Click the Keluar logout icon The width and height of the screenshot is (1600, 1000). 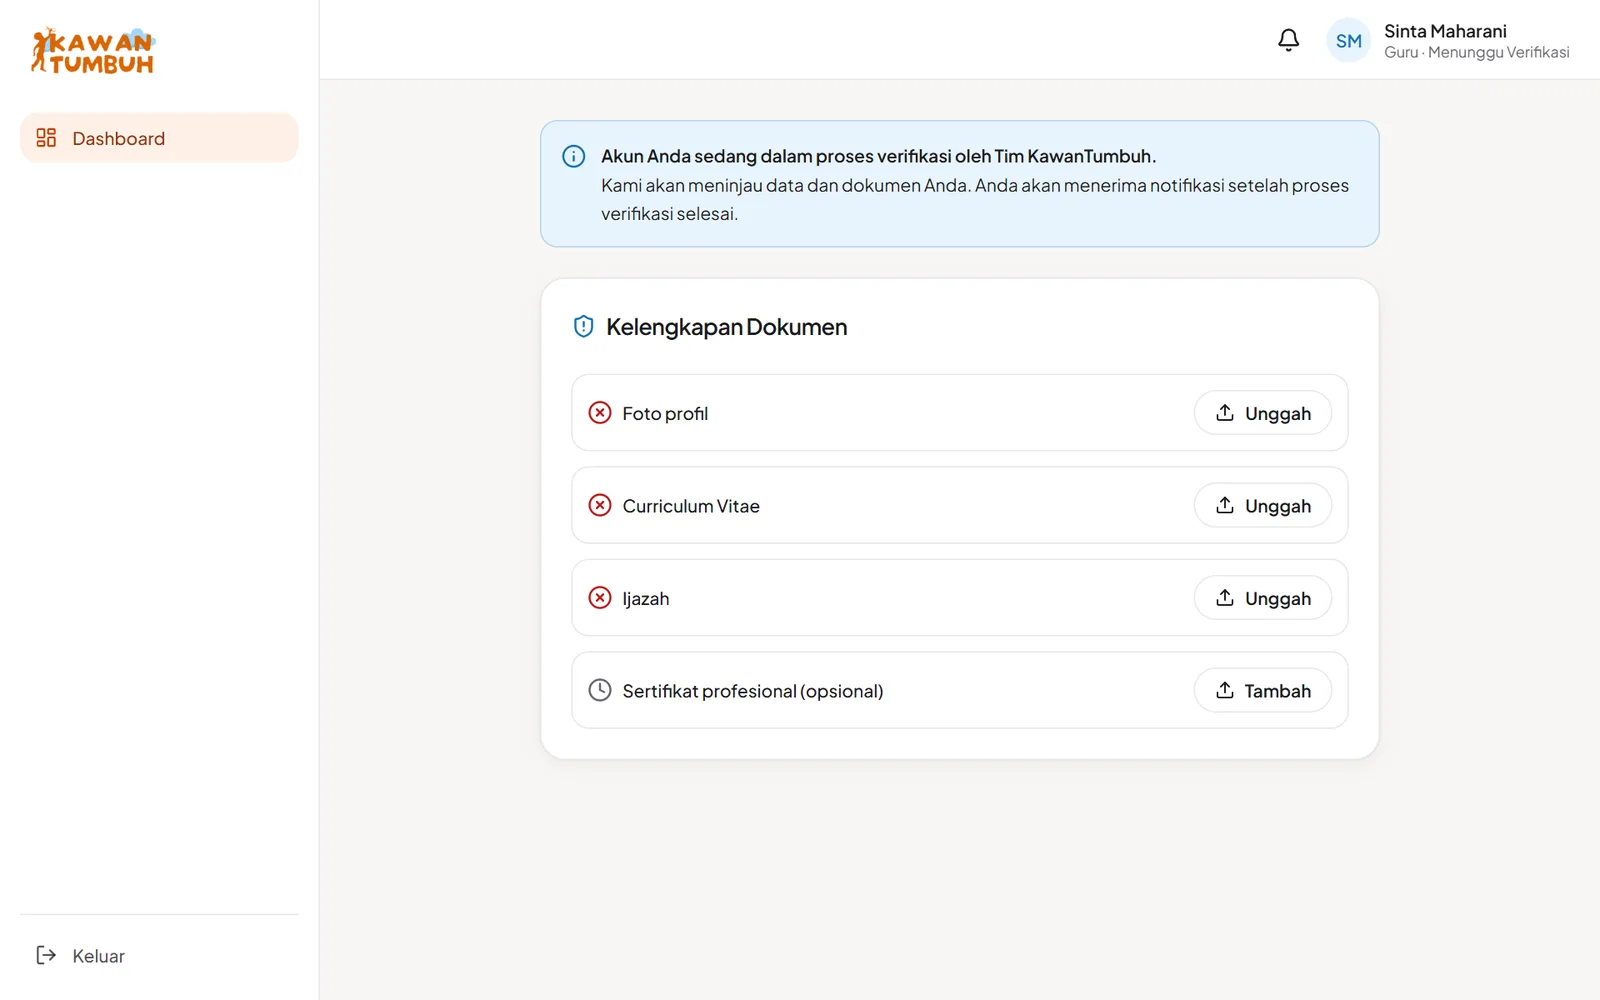coord(46,955)
